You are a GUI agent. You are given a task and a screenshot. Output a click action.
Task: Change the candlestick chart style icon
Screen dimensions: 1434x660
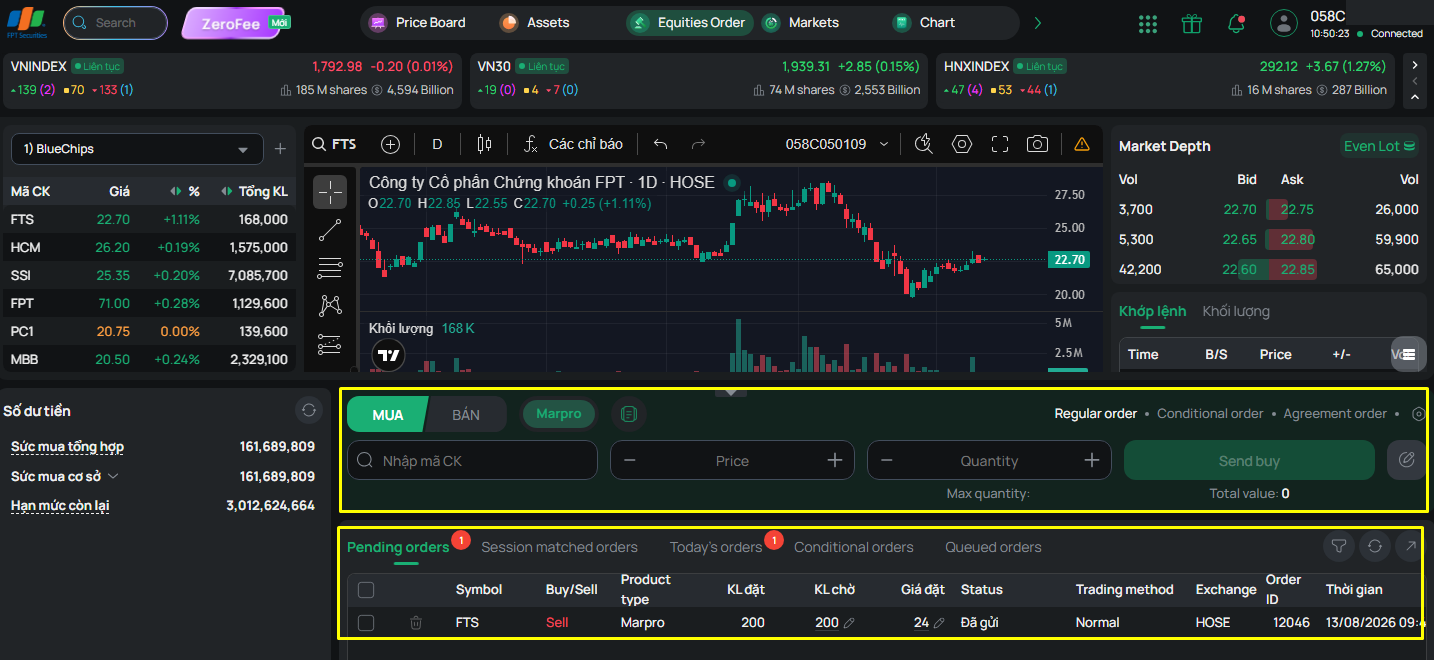click(485, 144)
